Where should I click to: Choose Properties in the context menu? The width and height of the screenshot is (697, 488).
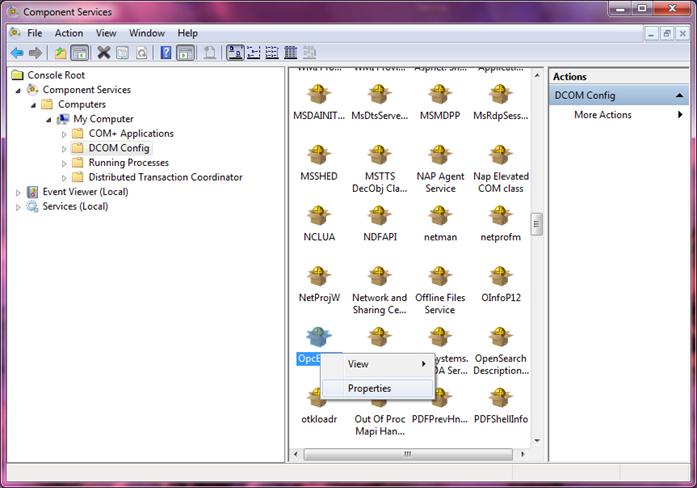coord(377,388)
